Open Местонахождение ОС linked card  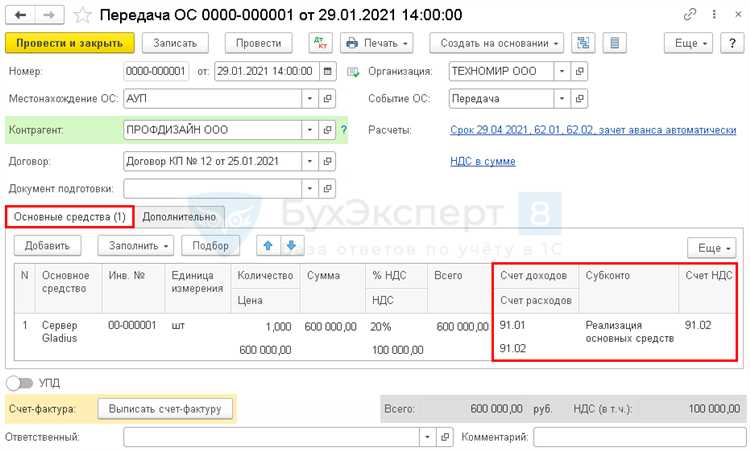pyautogui.click(x=327, y=99)
